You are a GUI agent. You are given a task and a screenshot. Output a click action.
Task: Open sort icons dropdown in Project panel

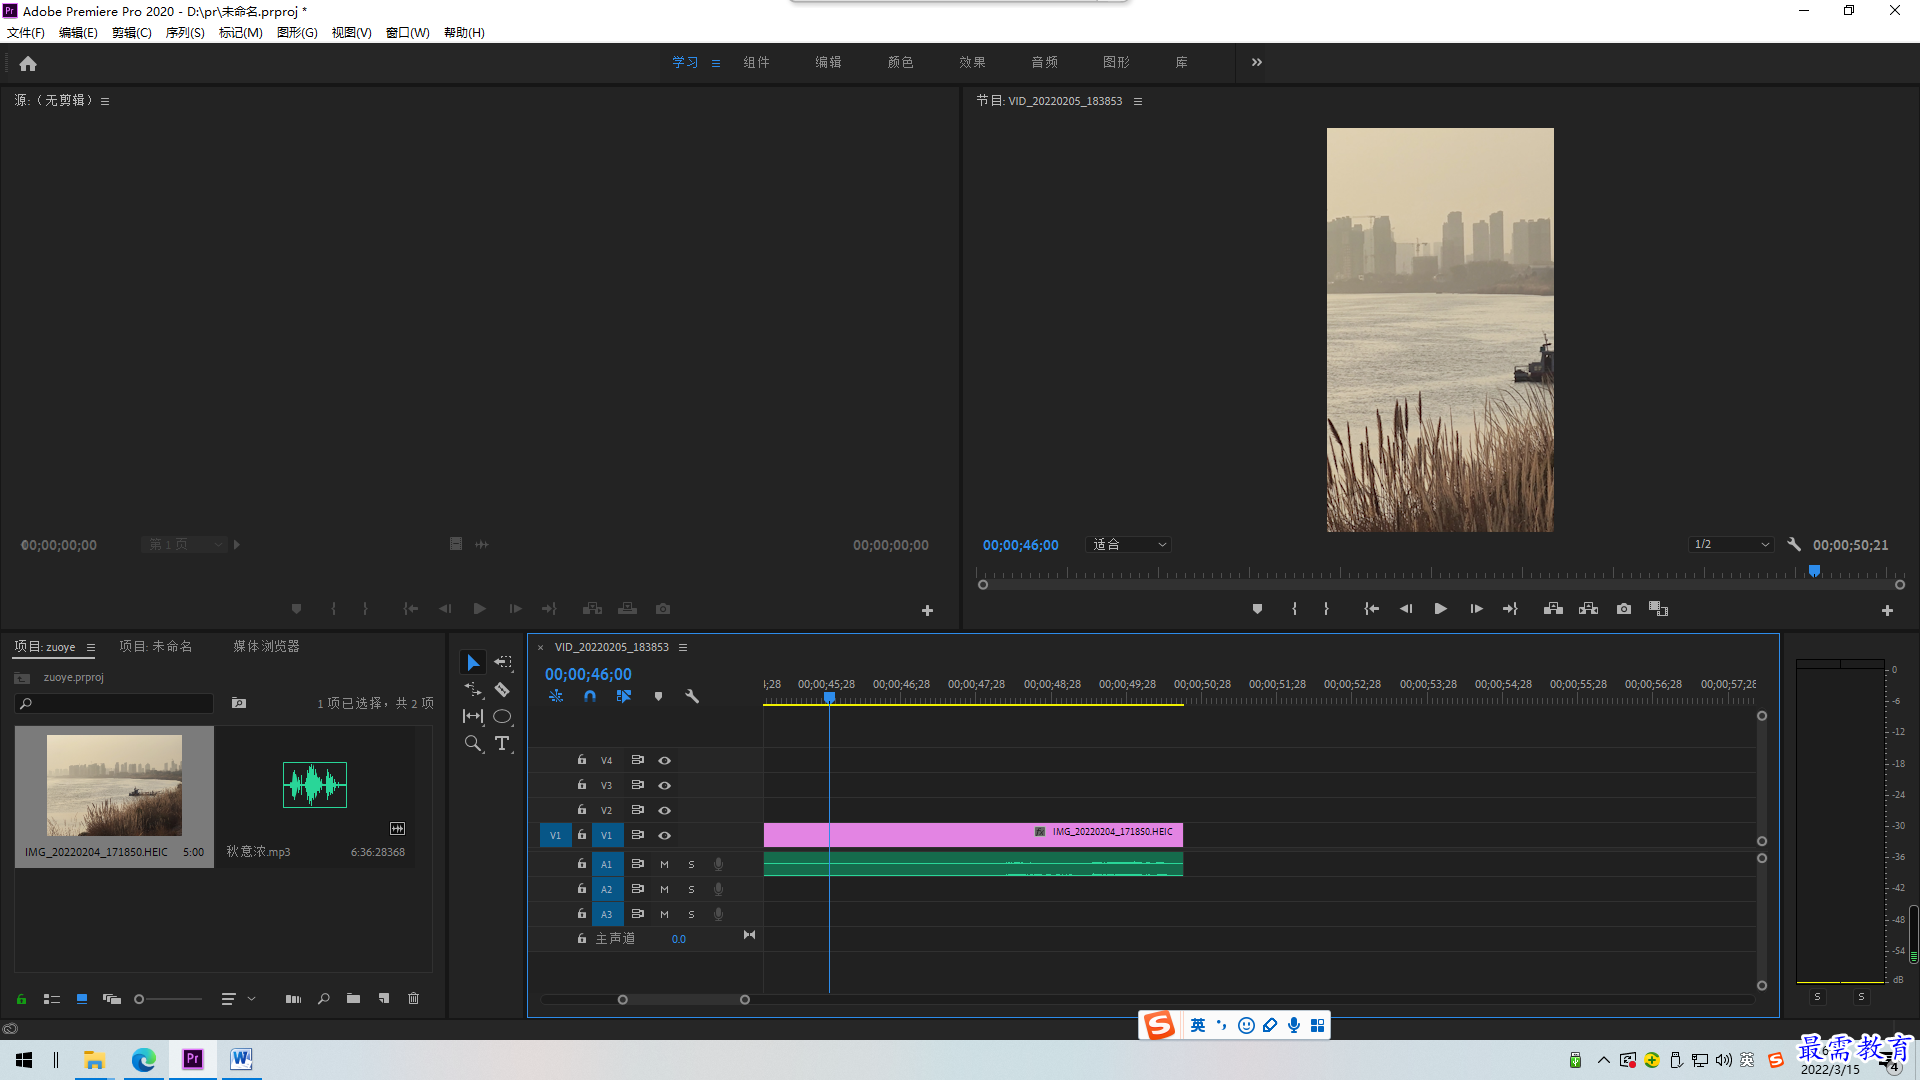(238, 998)
